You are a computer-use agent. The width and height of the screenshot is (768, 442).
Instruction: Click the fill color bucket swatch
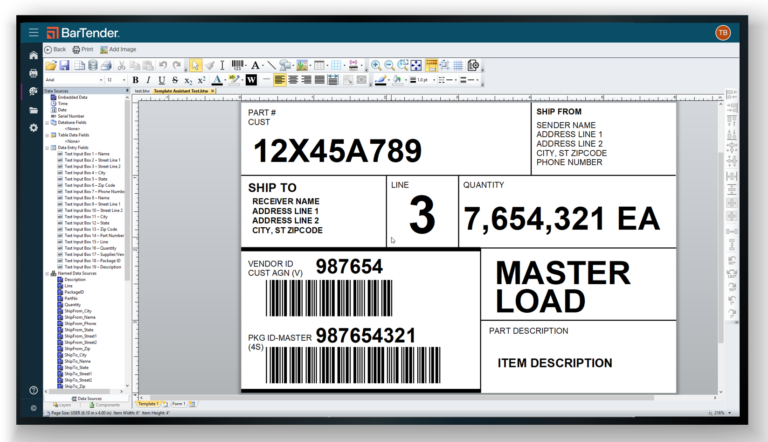click(x=397, y=80)
